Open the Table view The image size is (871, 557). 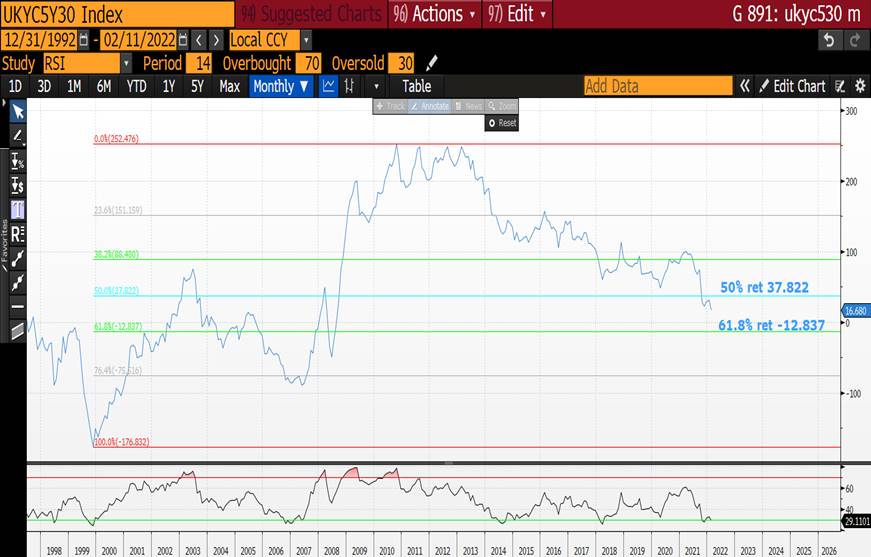click(x=417, y=86)
